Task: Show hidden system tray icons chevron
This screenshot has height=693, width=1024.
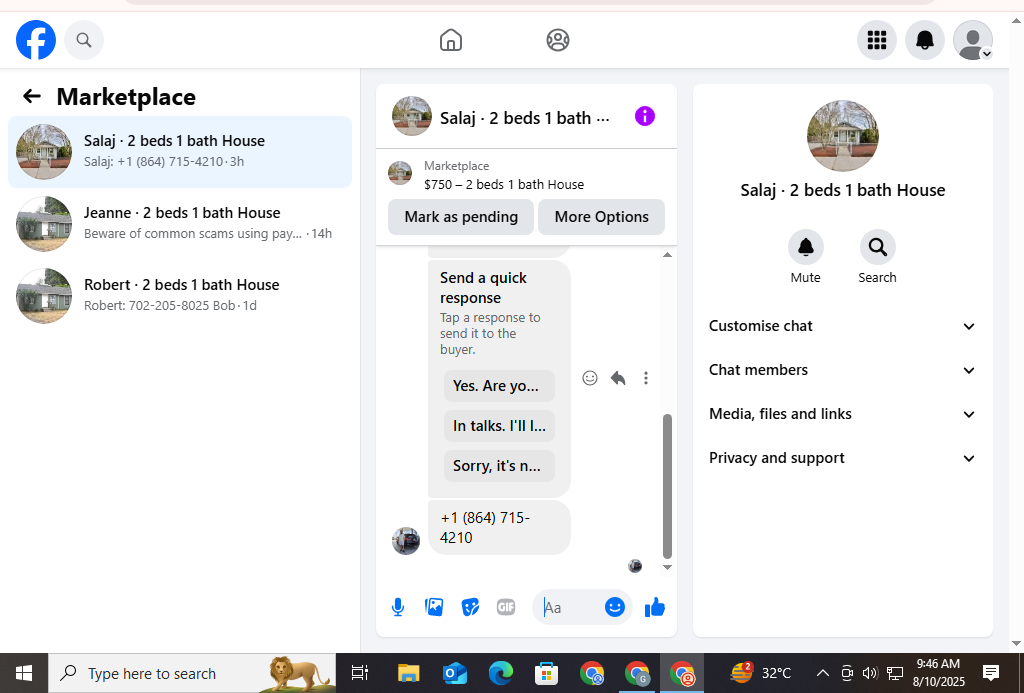Action: pos(823,673)
